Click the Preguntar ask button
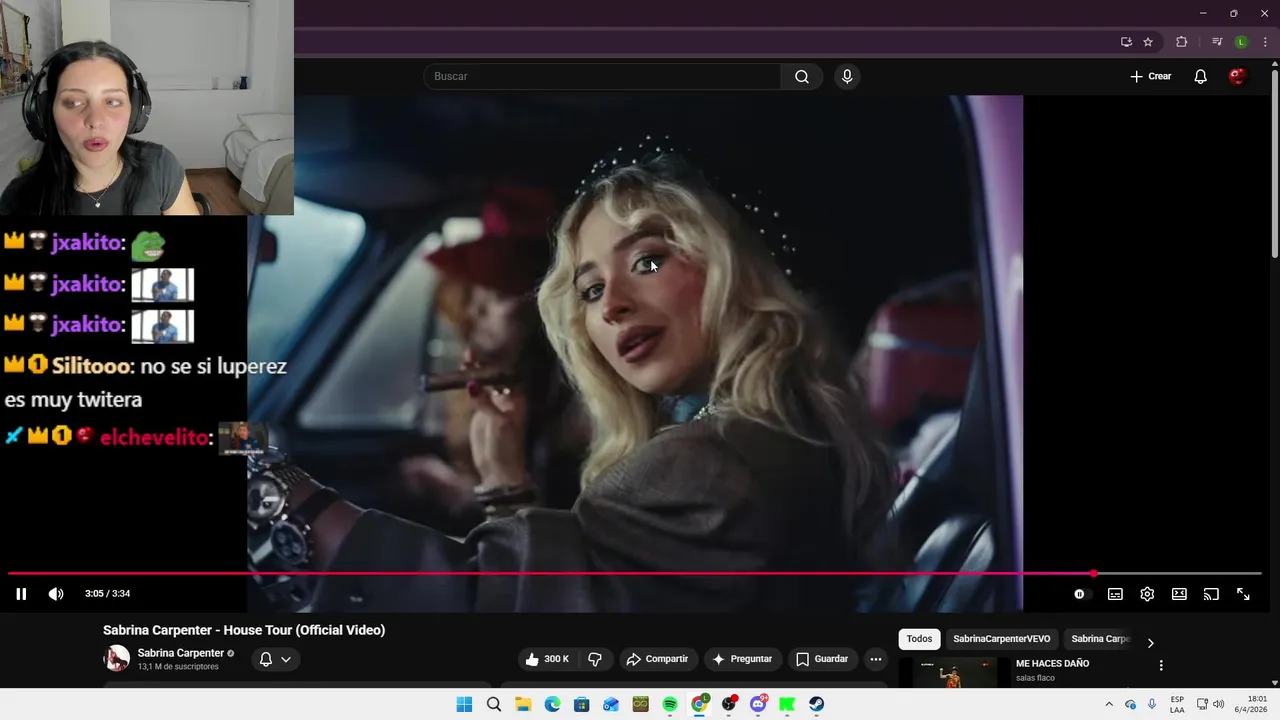Image resolution: width=1280 pixels, height=720 pixels. (x=741, y=659)
